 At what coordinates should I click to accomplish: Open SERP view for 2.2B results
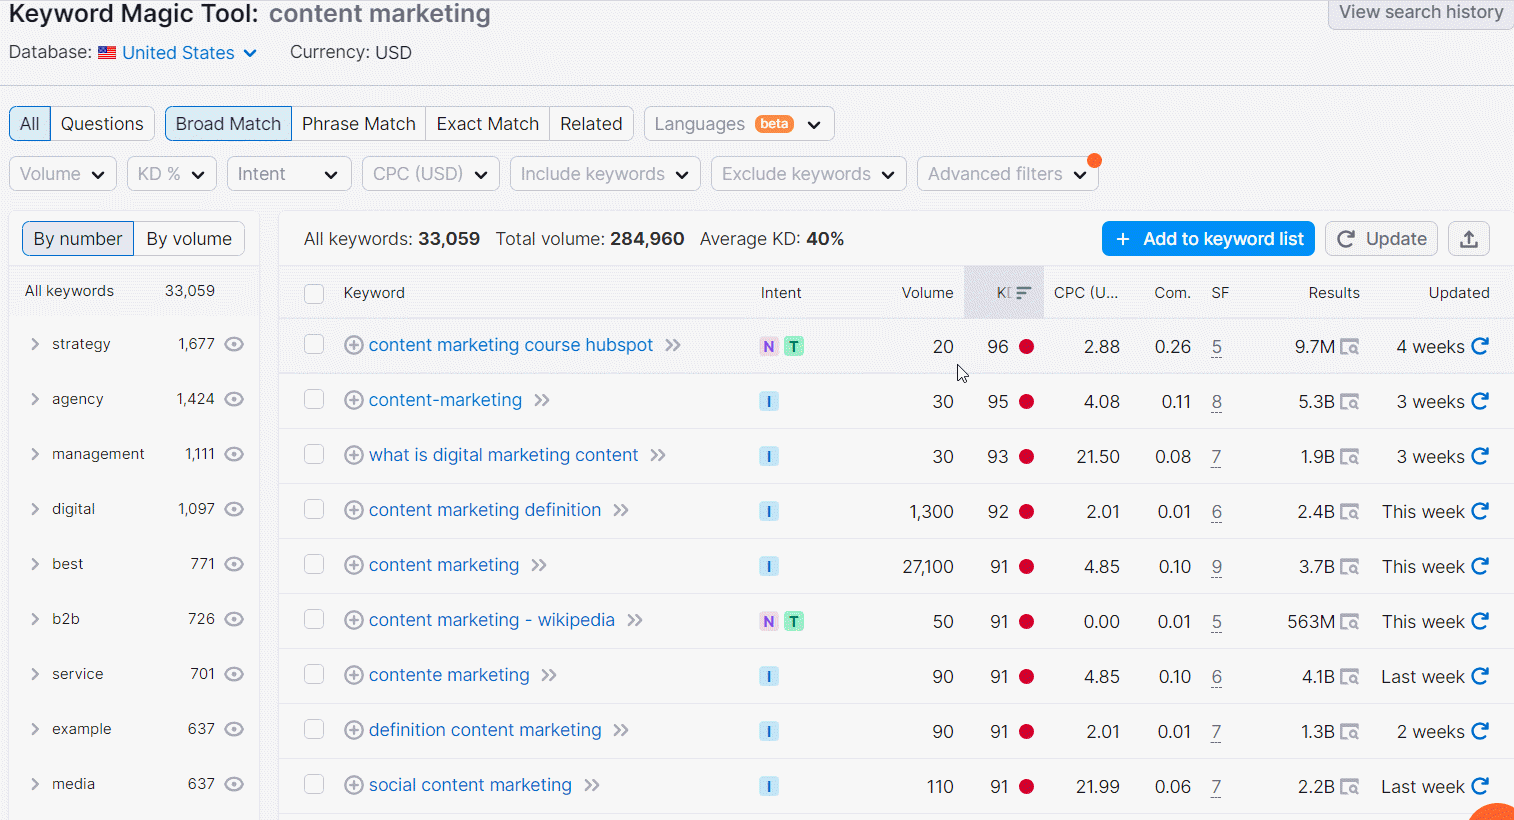[x=1349, y=787]
